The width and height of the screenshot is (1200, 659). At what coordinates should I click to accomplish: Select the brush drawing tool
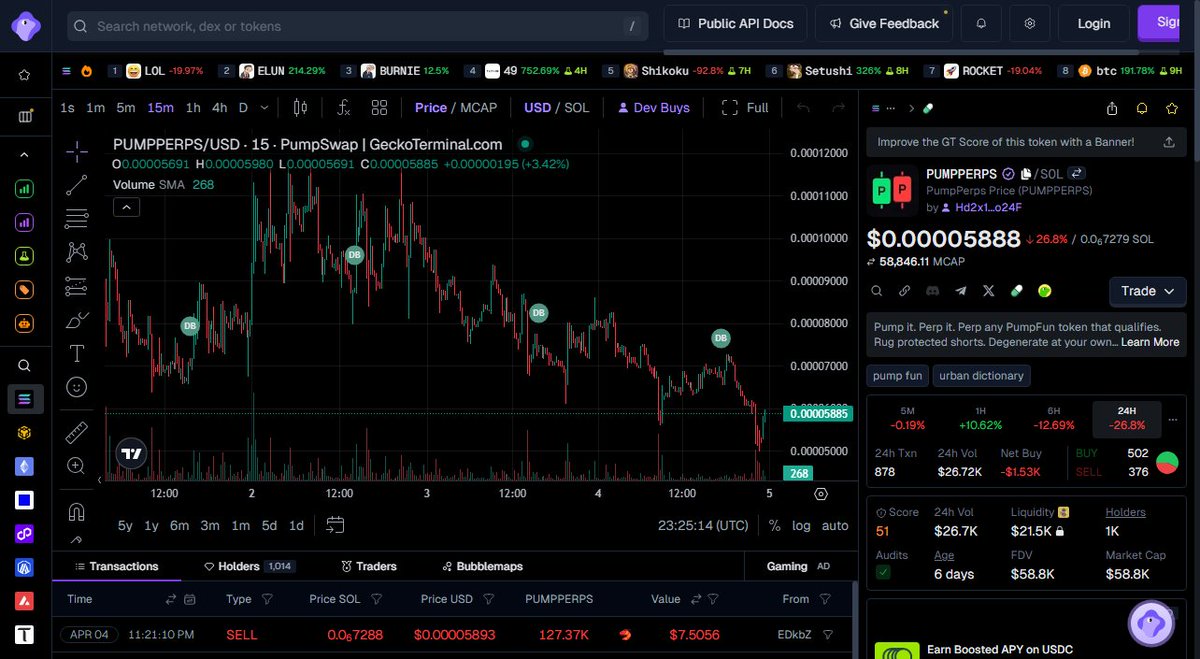[x=76, y=320]
